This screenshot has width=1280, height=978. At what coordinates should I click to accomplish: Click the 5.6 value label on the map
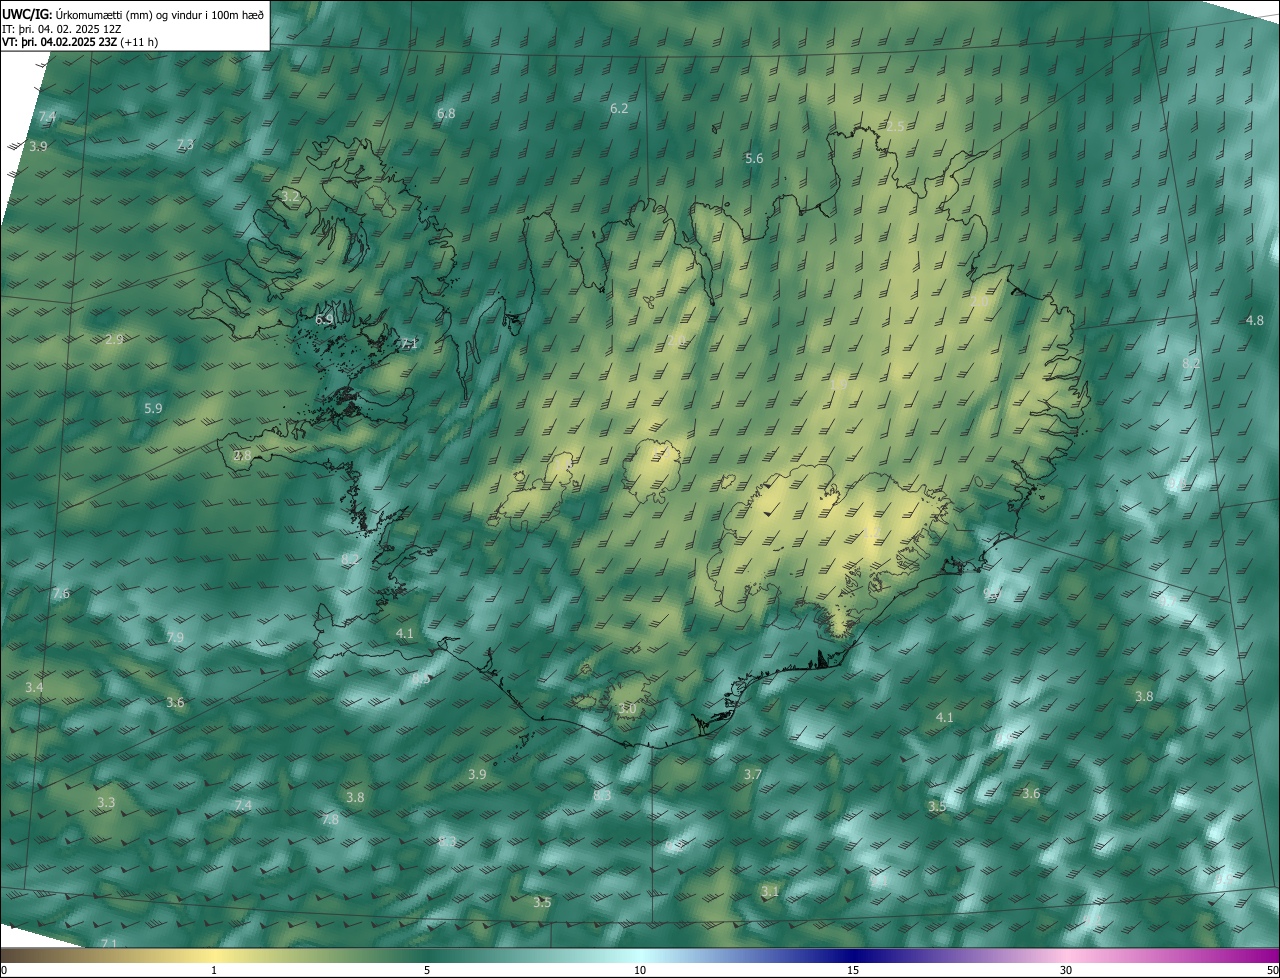754,159
